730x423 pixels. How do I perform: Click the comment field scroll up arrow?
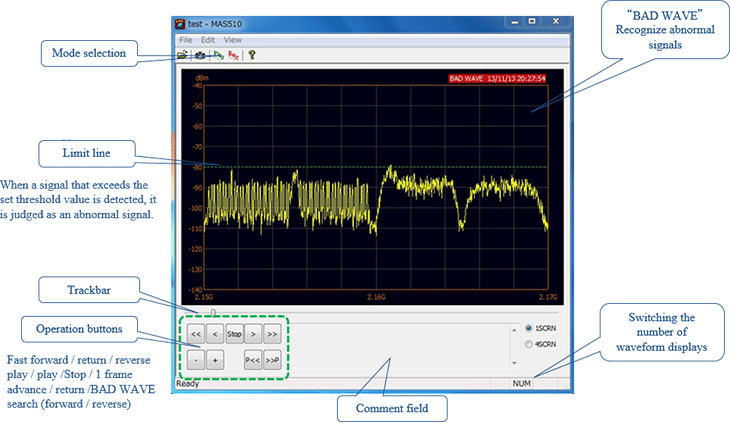tap(514, 330)
